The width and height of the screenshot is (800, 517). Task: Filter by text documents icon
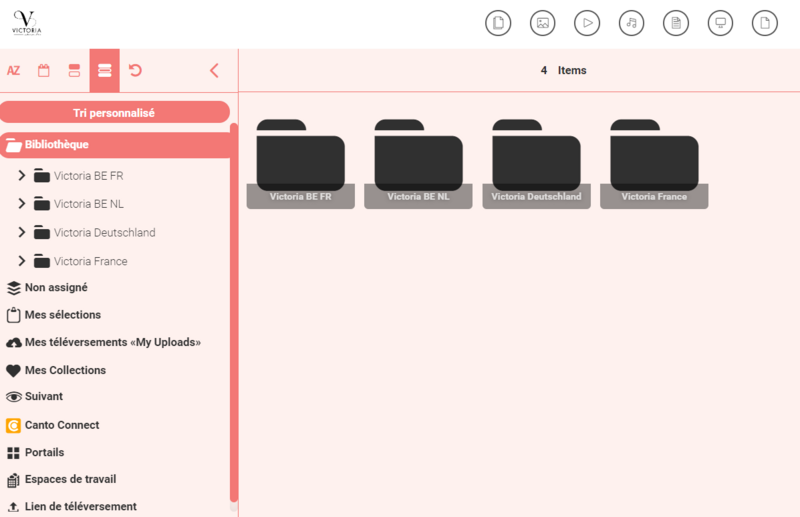tap(675, 22)
